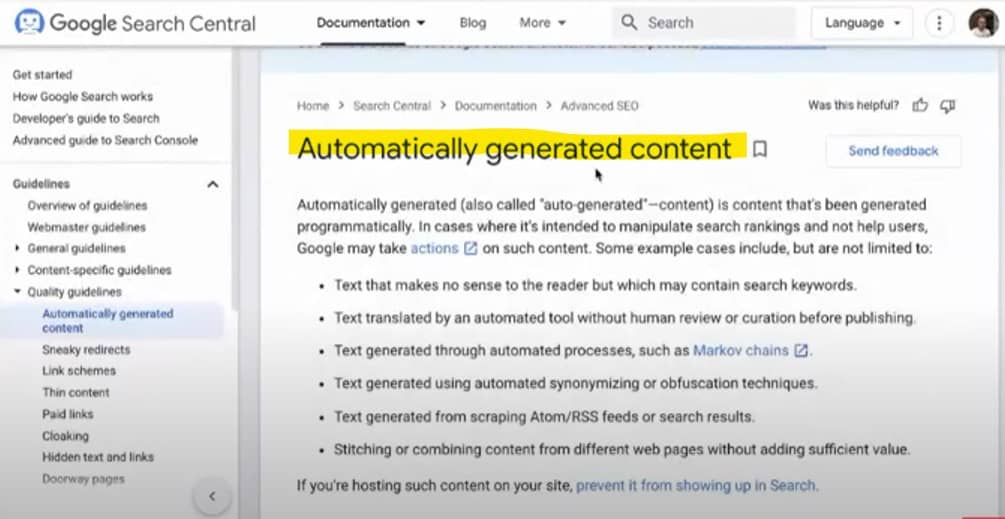The image size is (1005, 519).
Task: Follow the Markov chains hyperlink
Action: [741, 350]
